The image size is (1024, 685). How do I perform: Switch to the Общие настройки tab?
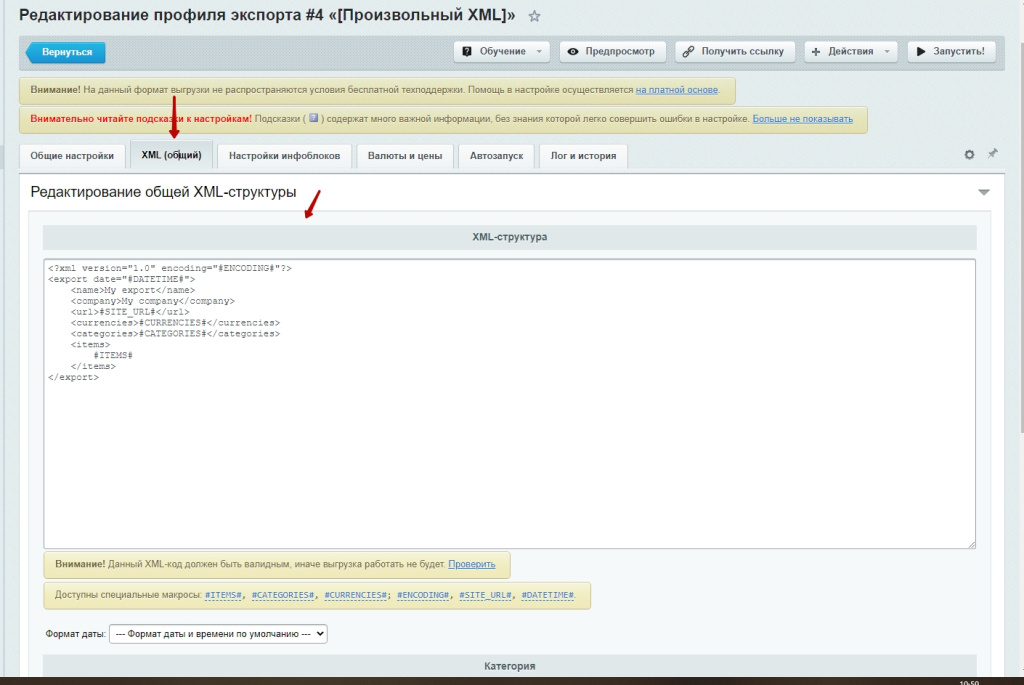pos(72,156)
